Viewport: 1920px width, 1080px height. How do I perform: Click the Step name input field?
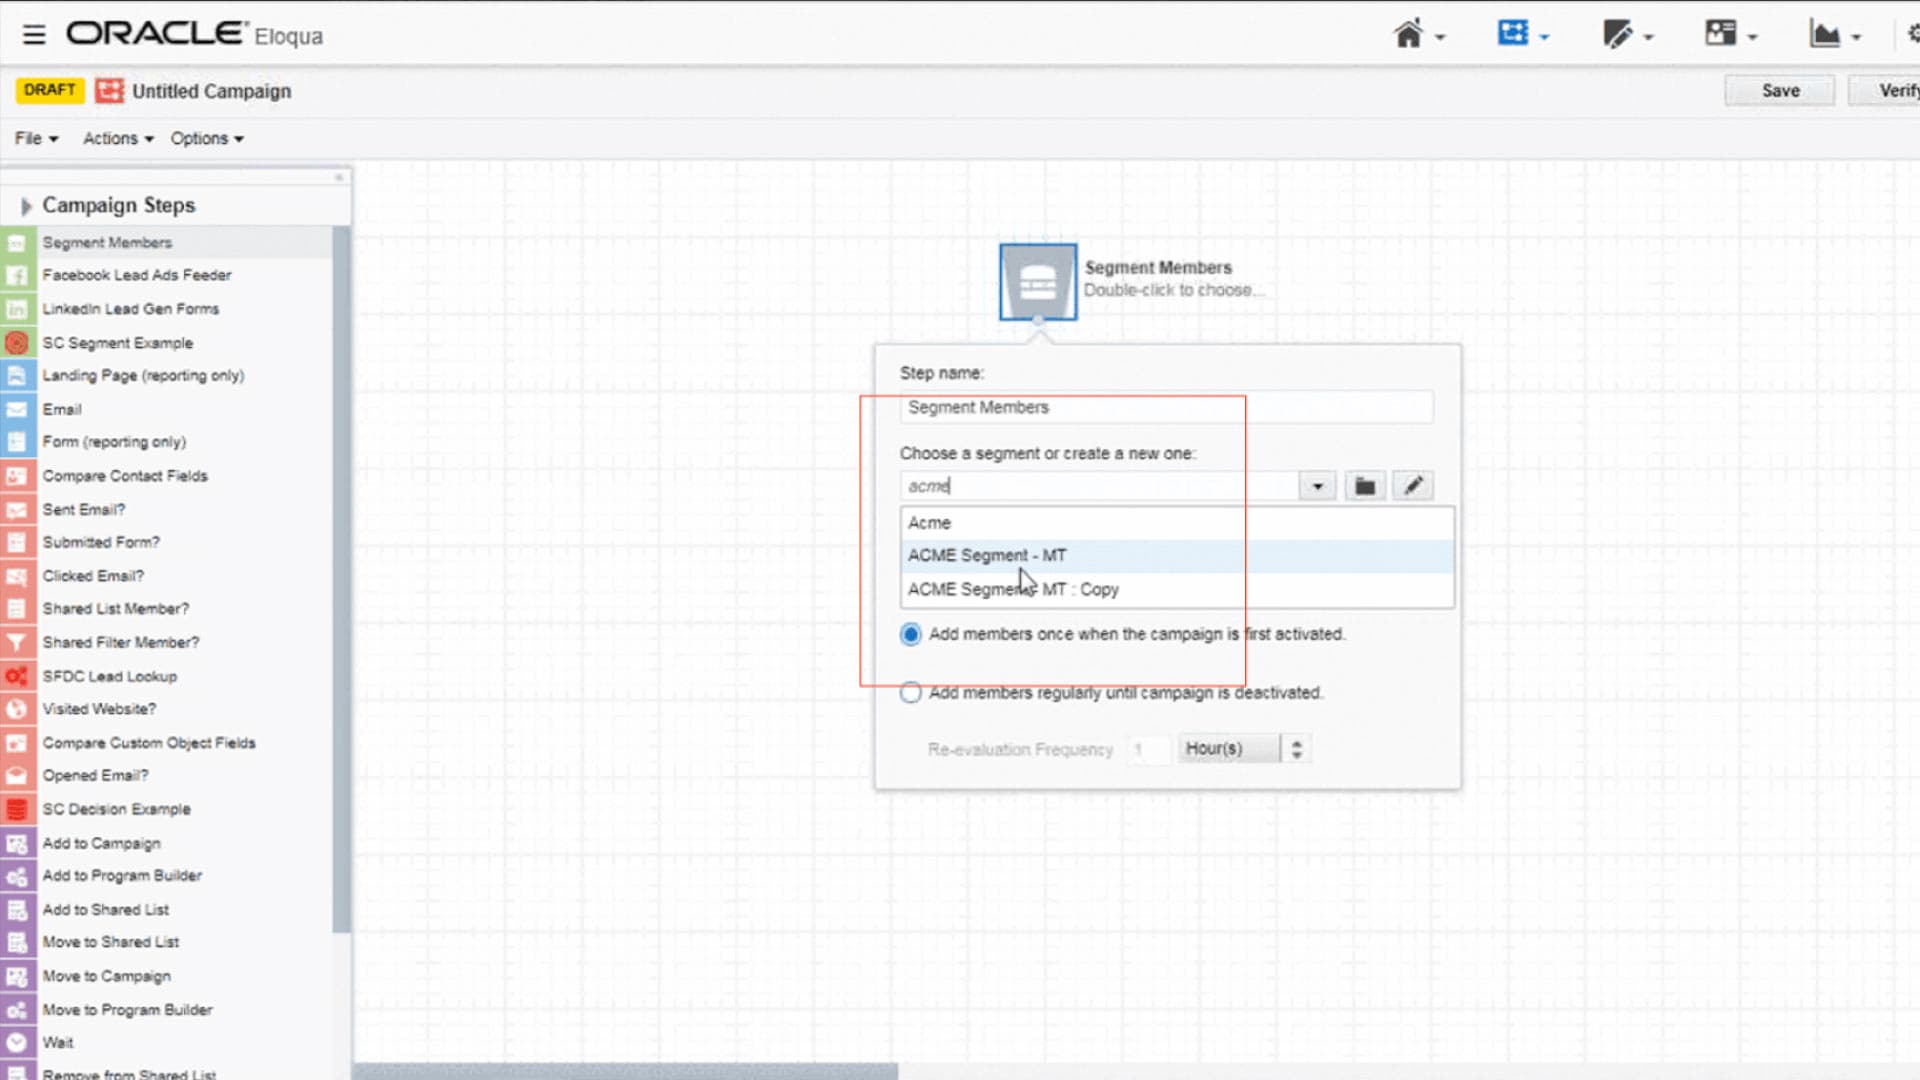(x=1167, y=406)
